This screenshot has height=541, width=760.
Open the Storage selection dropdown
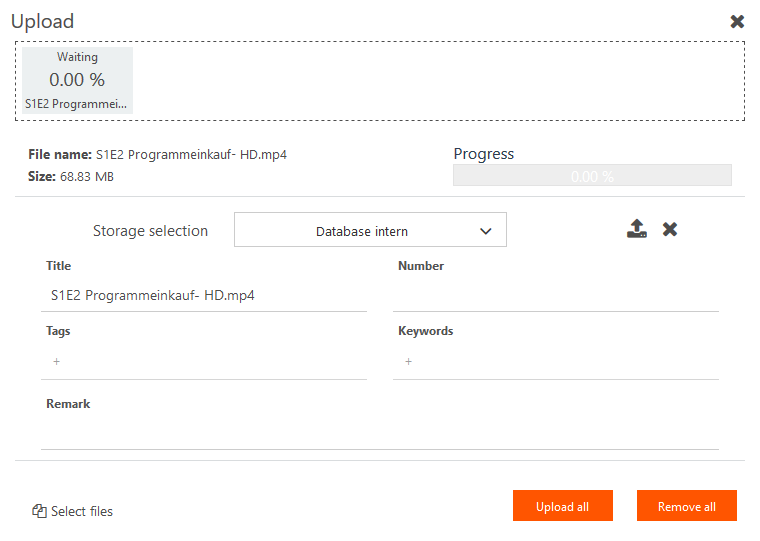click(x=370, y=230)
